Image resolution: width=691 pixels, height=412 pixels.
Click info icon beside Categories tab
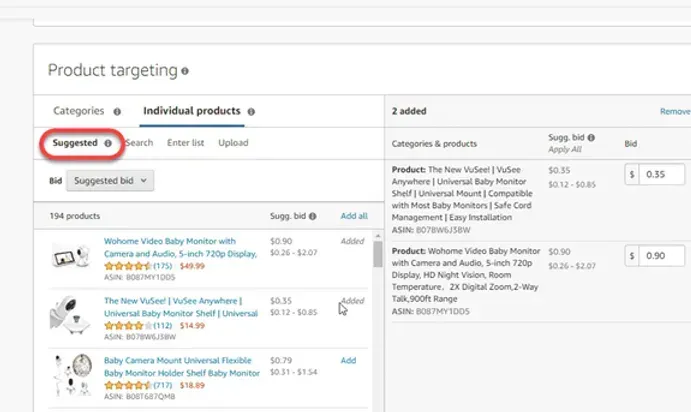117,111
